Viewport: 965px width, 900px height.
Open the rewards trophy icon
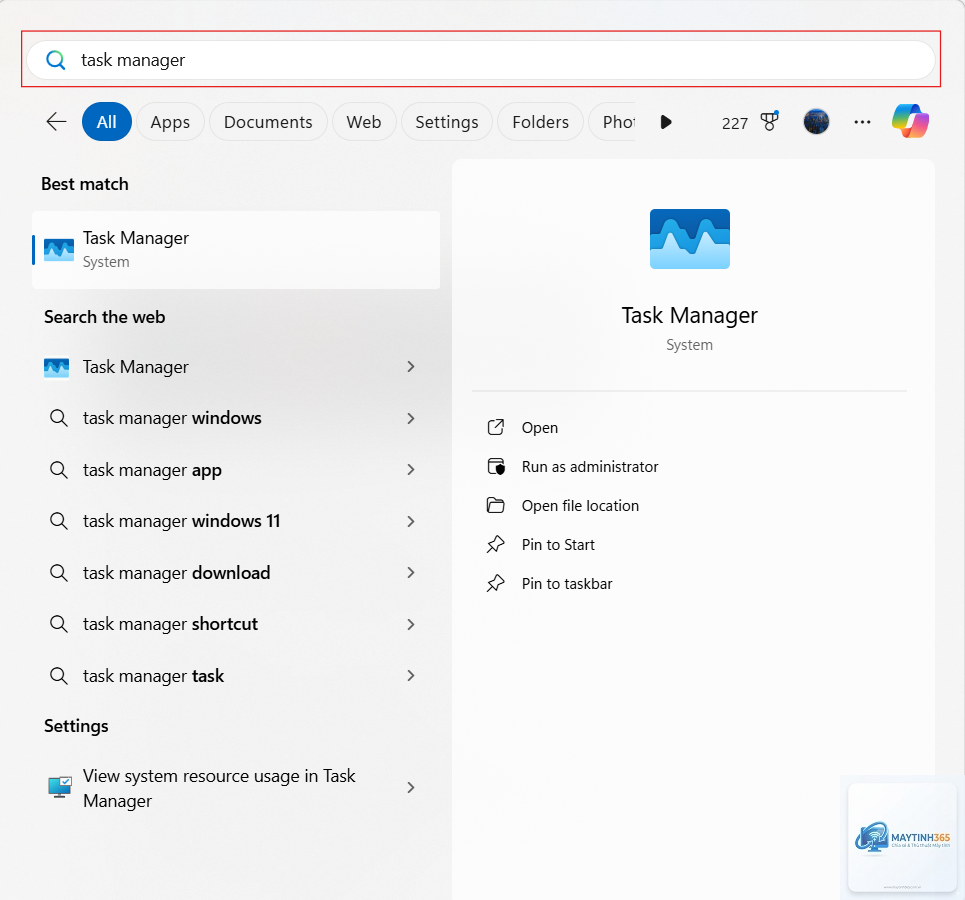click(x=769, y=121)
